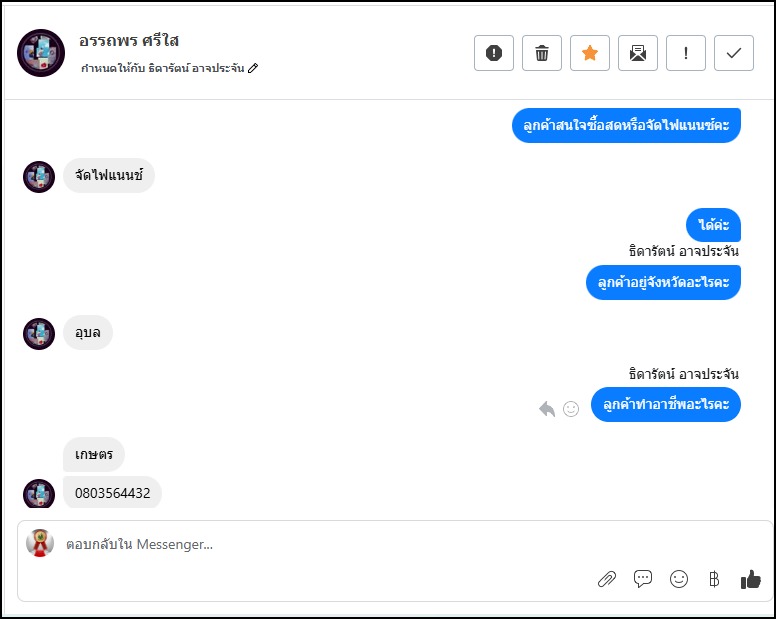This screenshot has width=776, height=619.
Task: Open saved replies speech bubble icon
Action: pos(643,579)
